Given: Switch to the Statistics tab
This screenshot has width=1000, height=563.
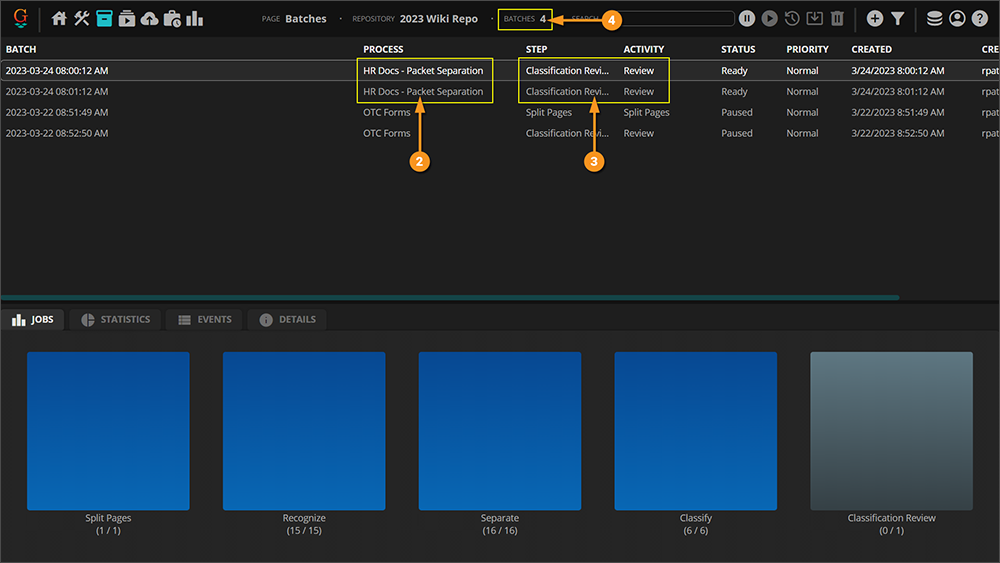Looking at the screenshot, I should [x=116, y=319].
